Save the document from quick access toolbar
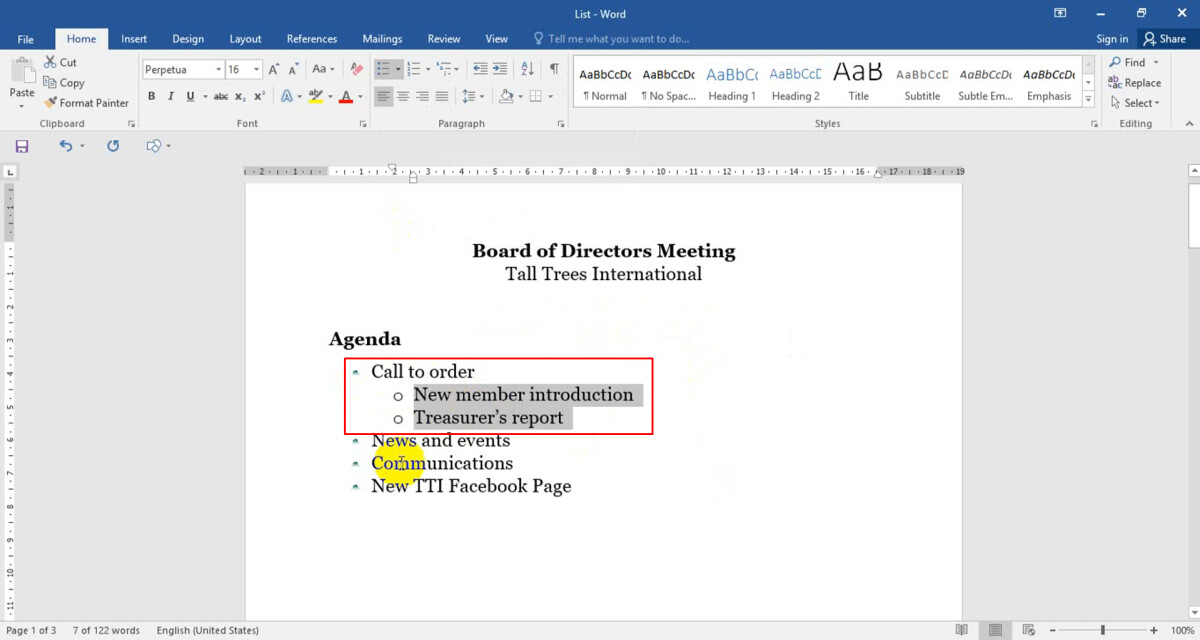The height and width of the screenshot is (640, 1200). point(22,146)
